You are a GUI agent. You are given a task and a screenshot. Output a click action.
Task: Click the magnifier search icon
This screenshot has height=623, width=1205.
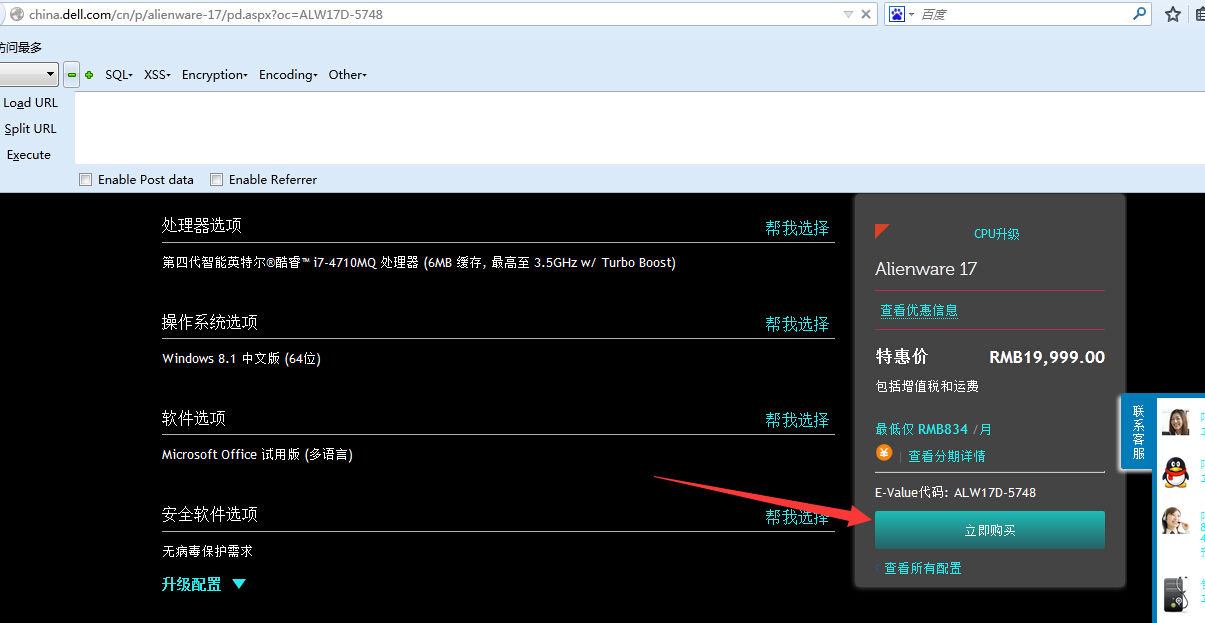[x=1140, y=14]
